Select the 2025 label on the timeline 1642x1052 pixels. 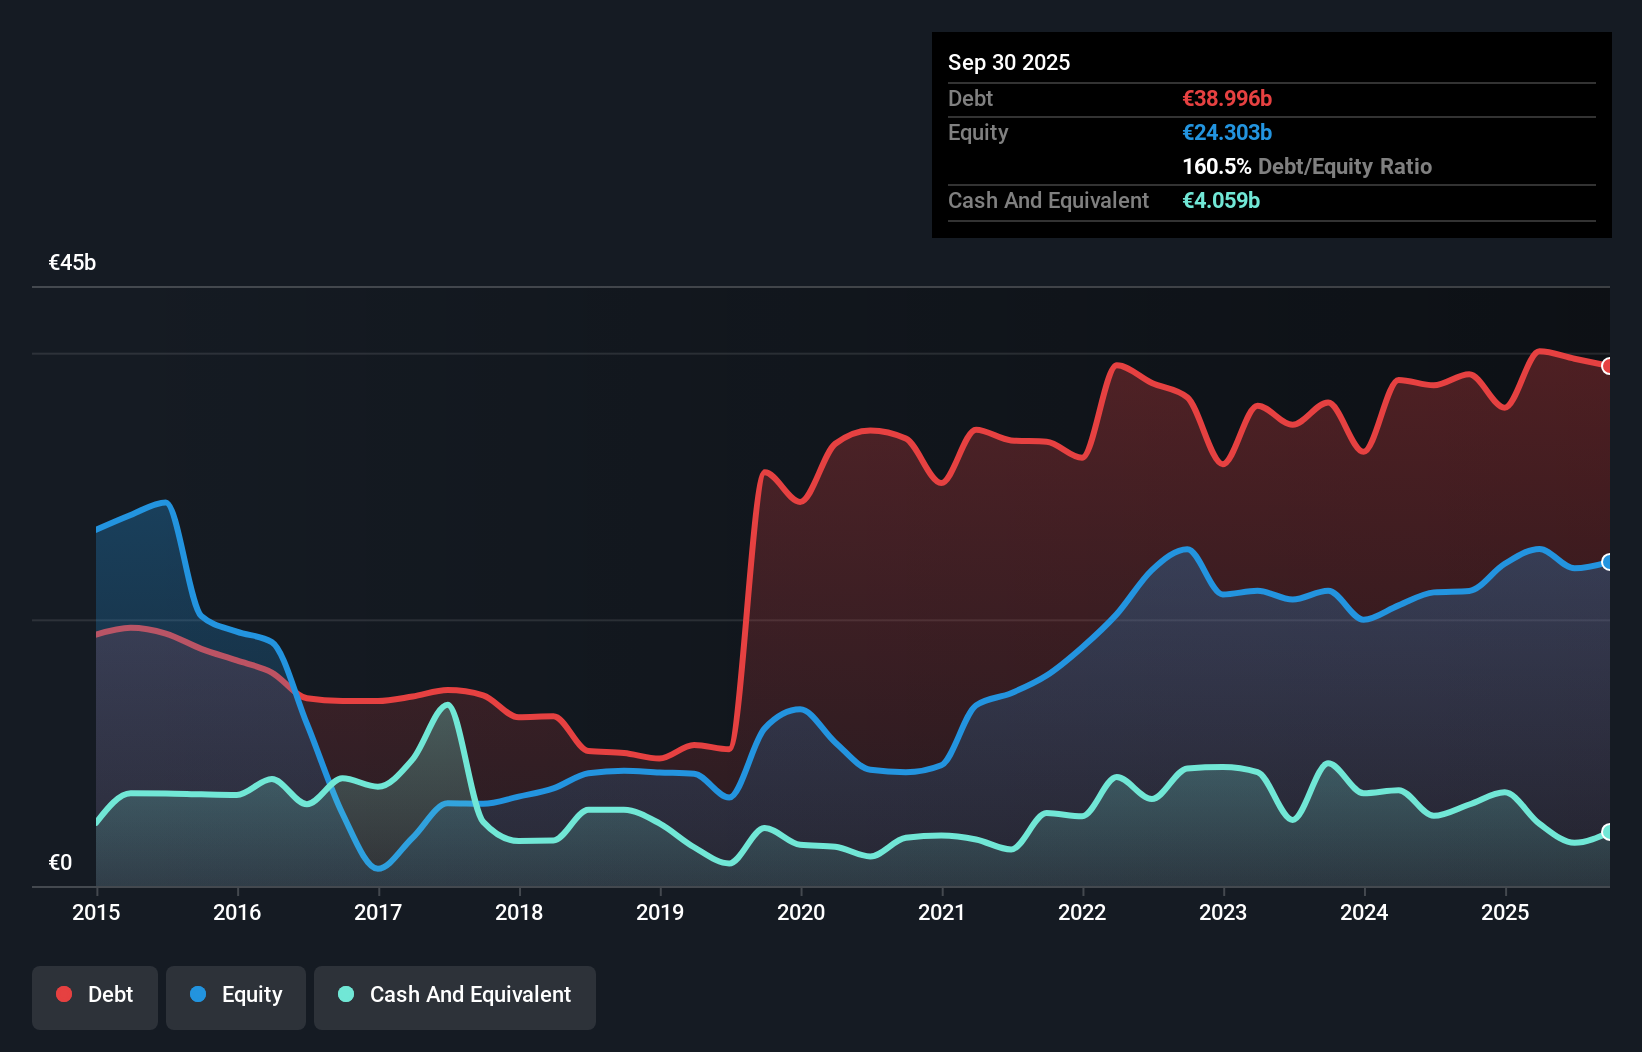coord(1506,913)
